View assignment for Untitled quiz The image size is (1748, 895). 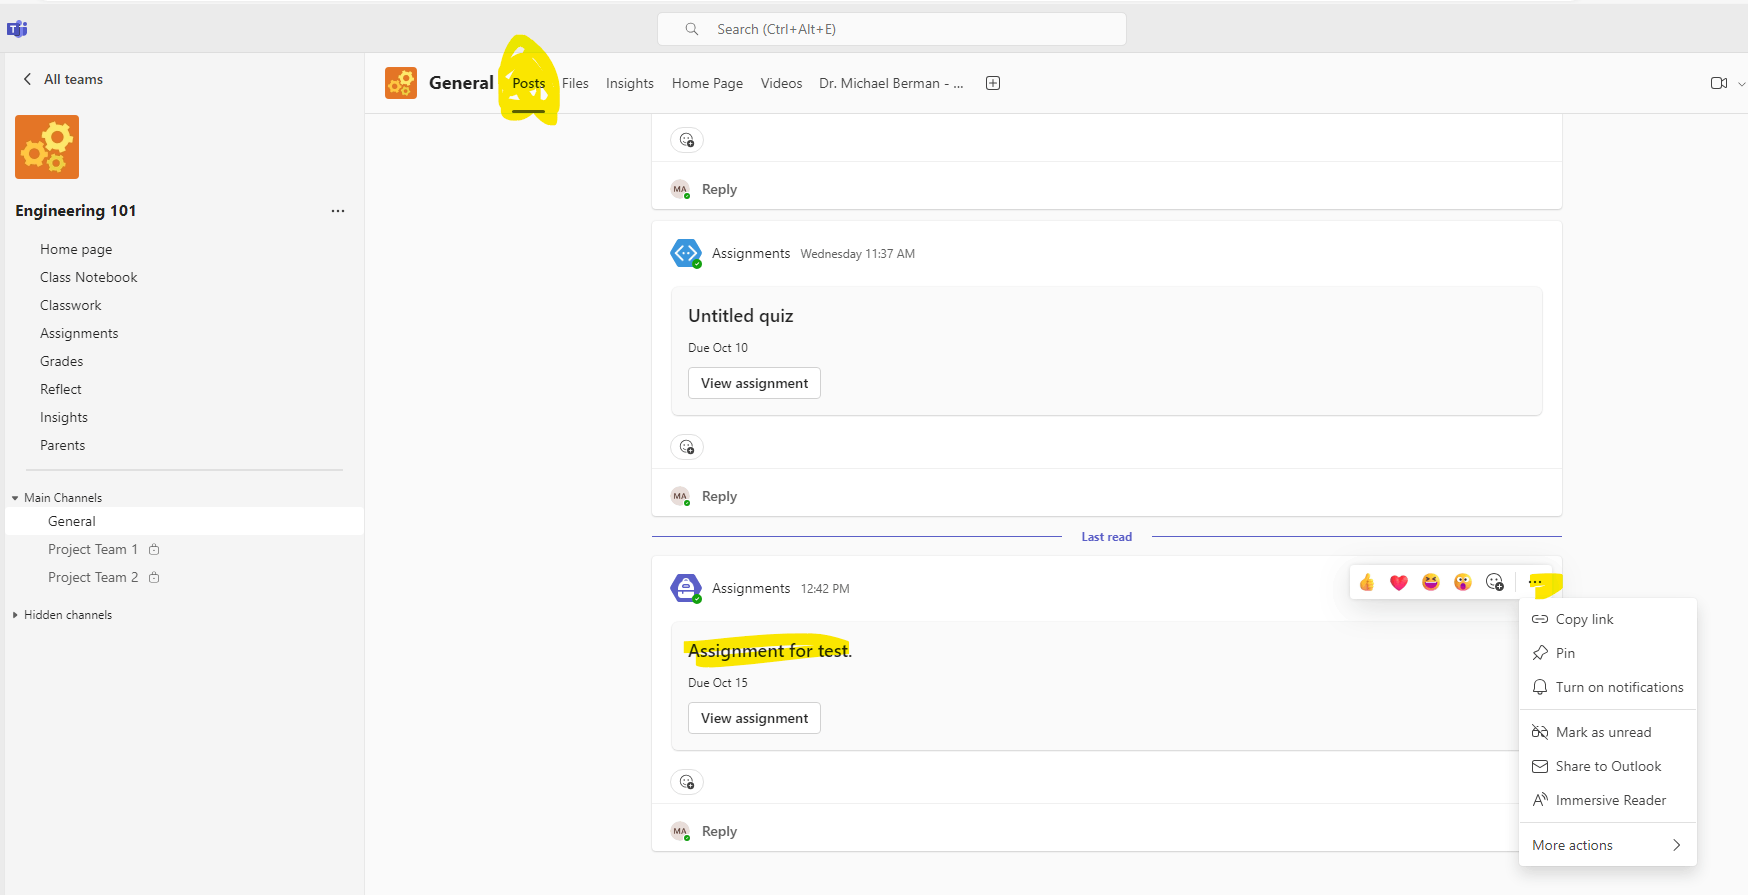754,383
